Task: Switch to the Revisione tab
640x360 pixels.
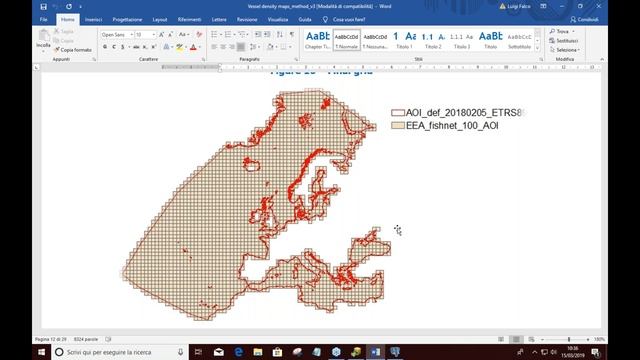Action: tap(247, 20)
